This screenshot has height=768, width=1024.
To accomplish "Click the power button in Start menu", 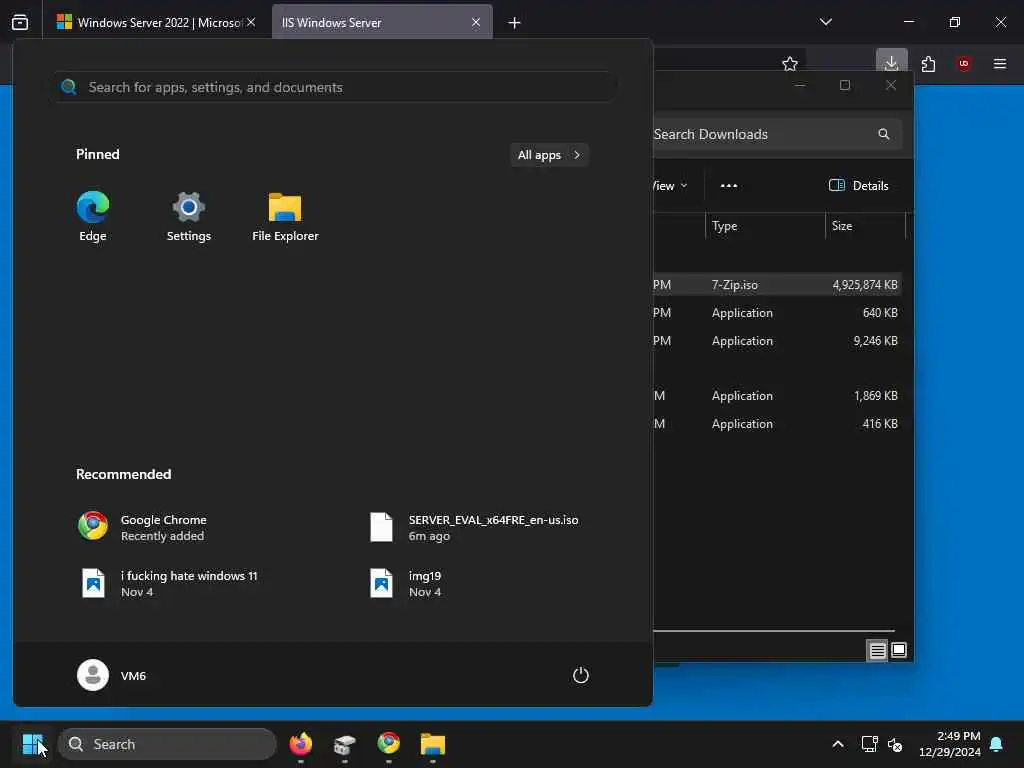I will [x=581, y=675].
